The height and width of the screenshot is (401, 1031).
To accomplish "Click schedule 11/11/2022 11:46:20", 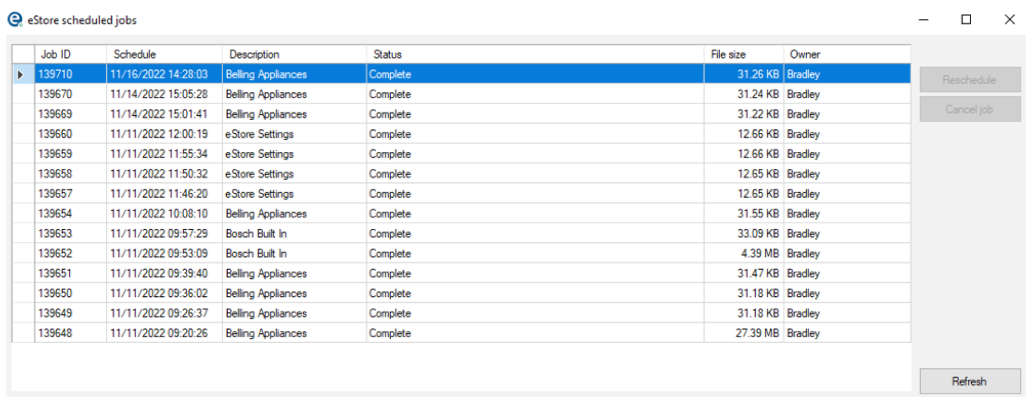I will (164, 194).
